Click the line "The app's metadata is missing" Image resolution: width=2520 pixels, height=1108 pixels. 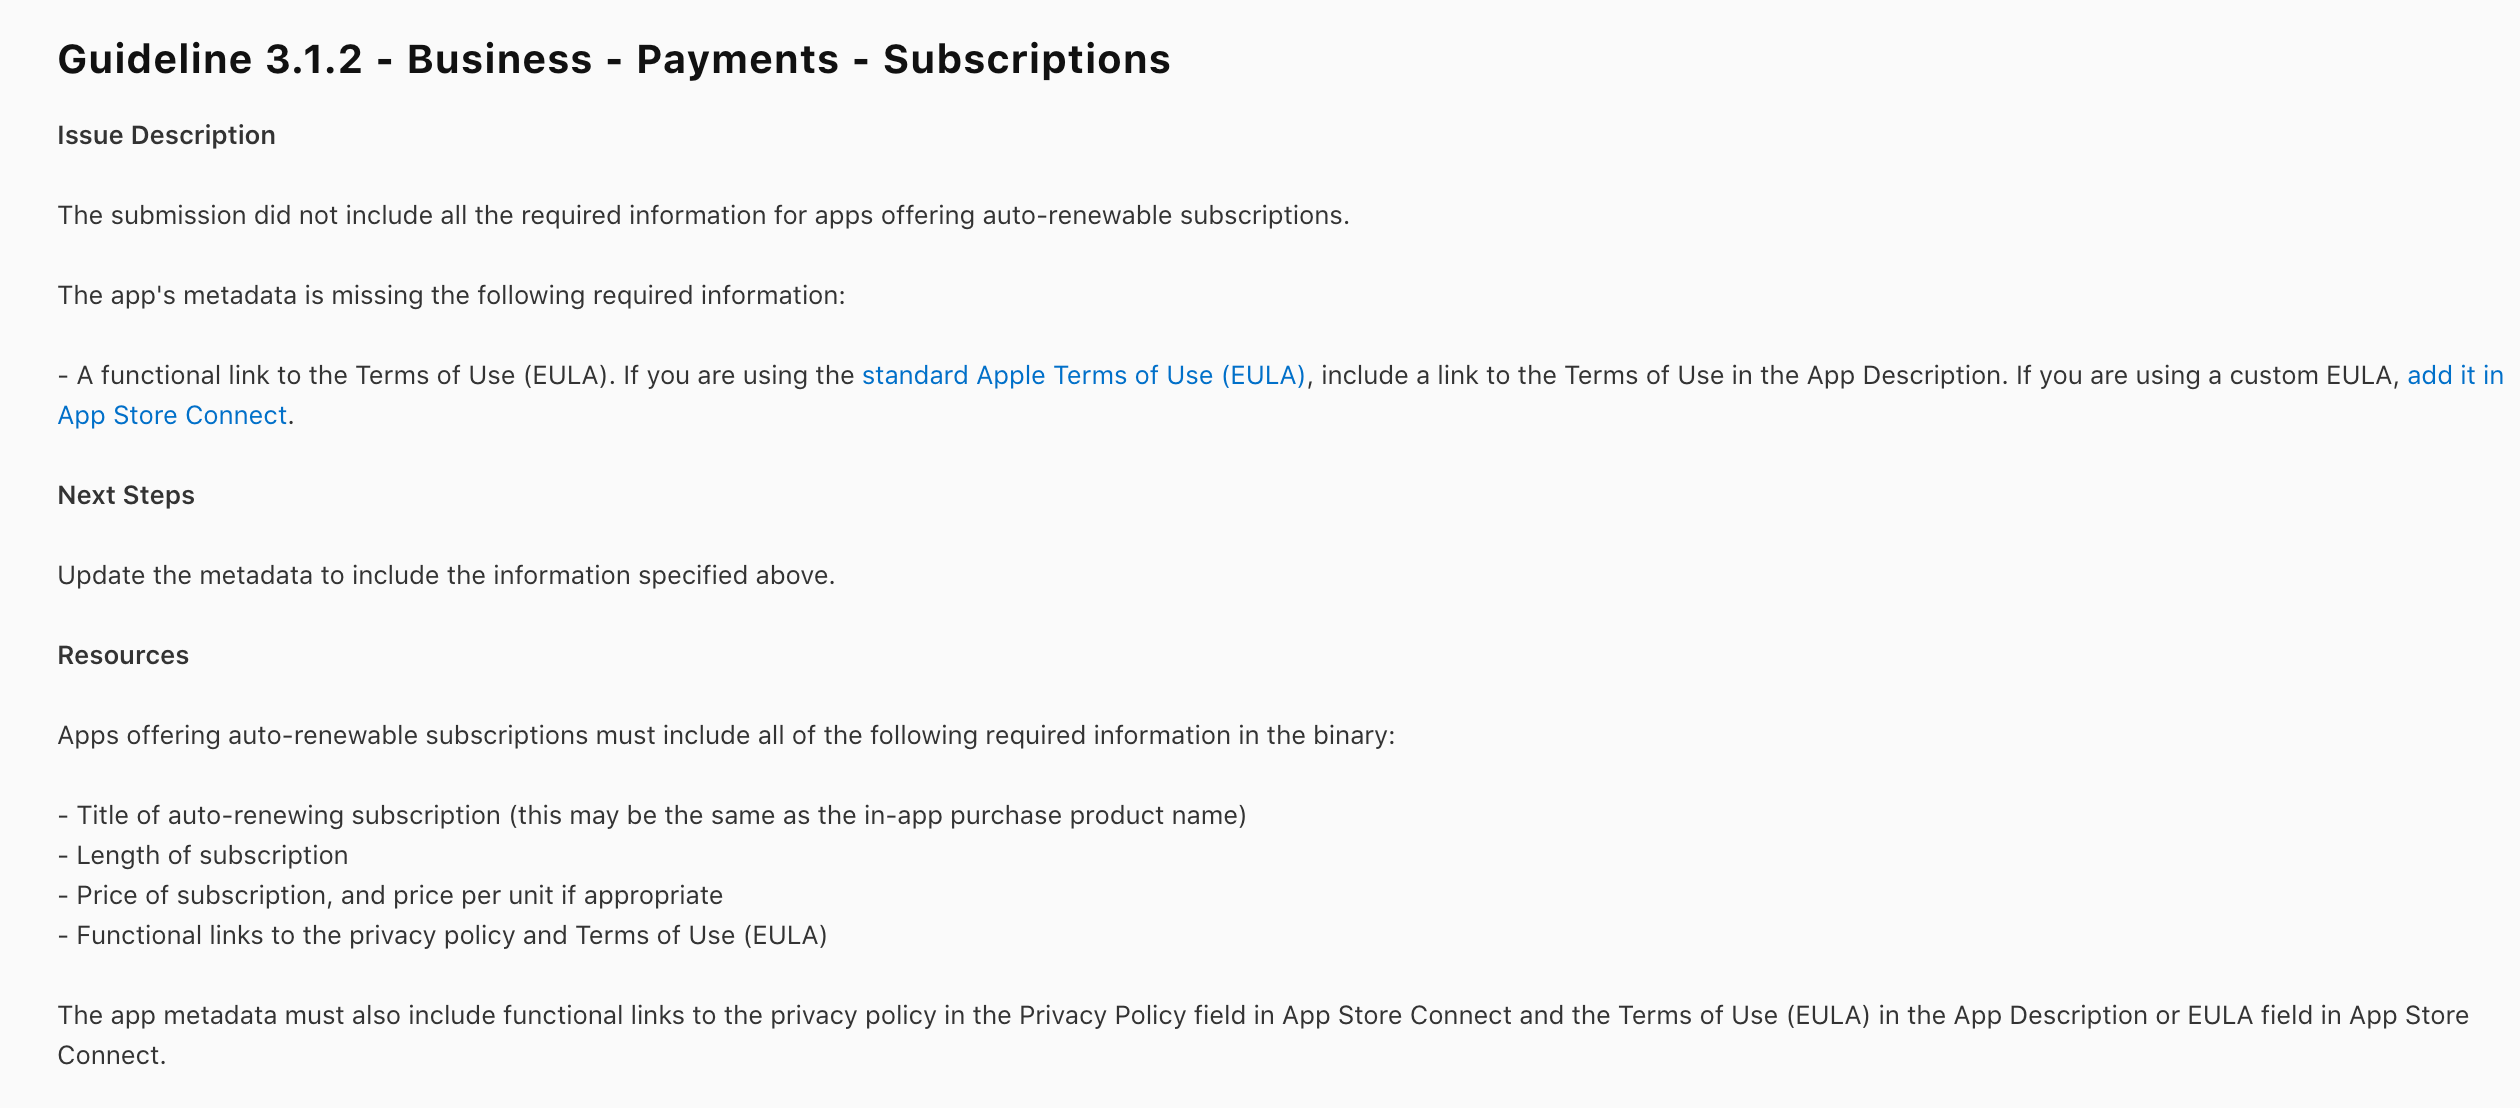coord(451,296)
